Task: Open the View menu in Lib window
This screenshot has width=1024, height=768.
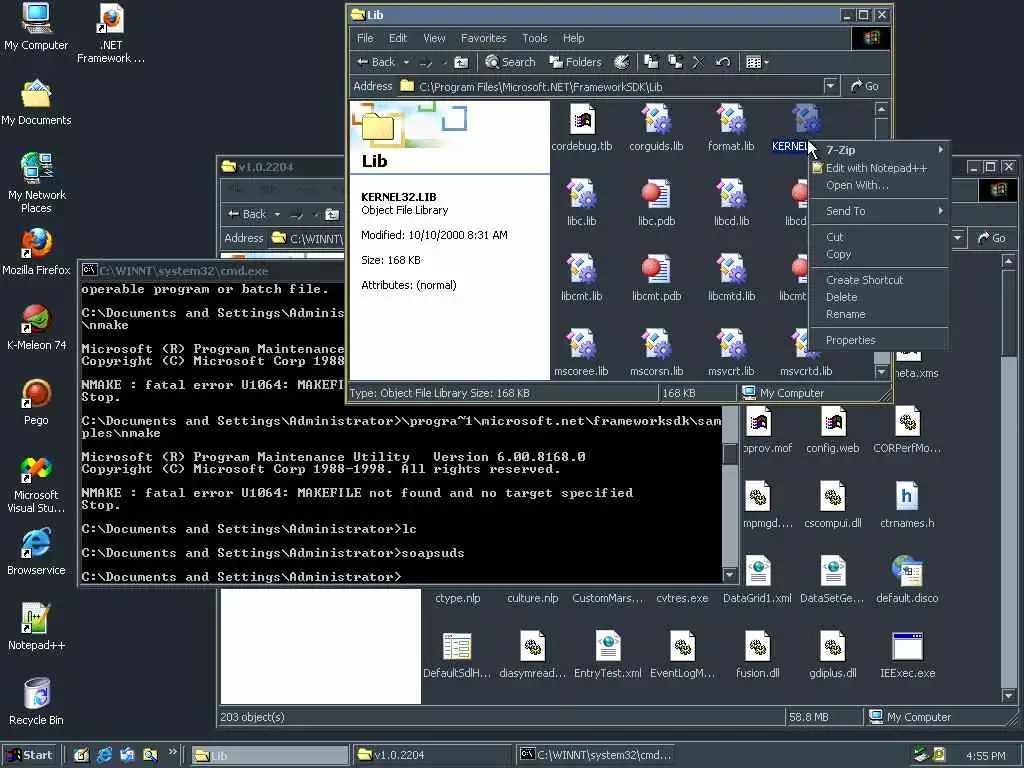Action: 434,38
